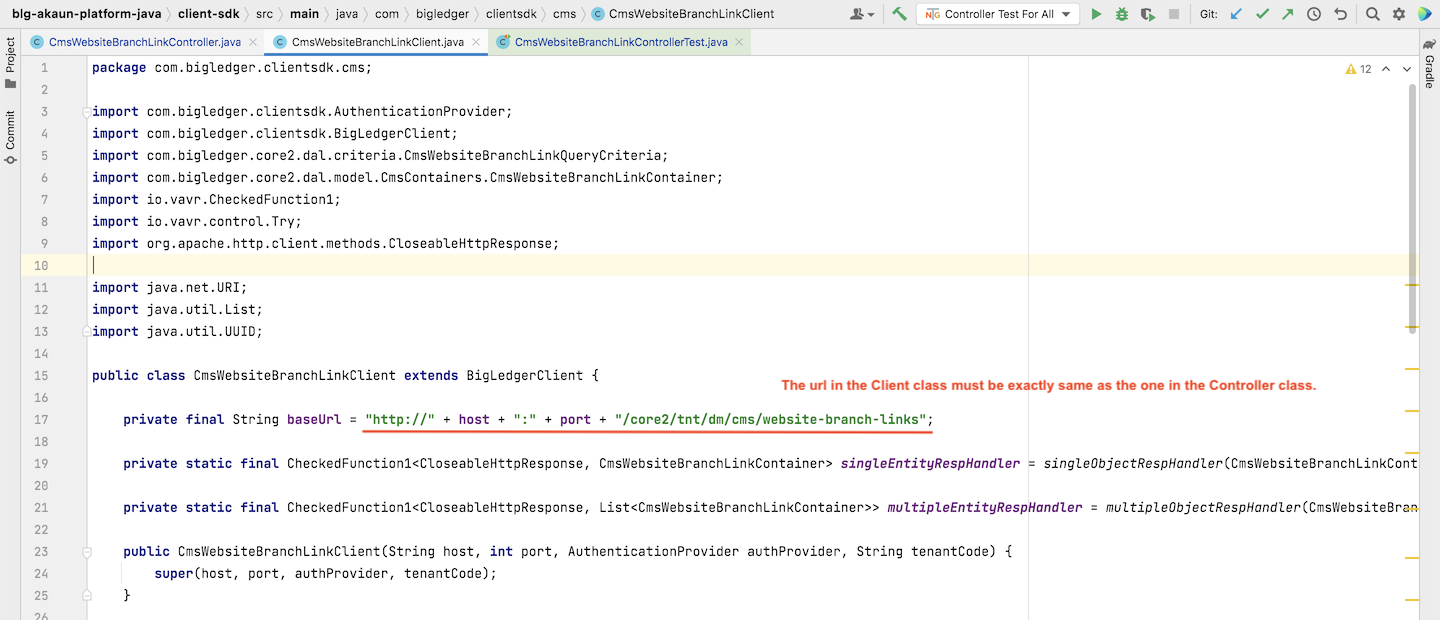Click fold end marker on line 13
The image size is (1440, 620).
coord(88,332)
